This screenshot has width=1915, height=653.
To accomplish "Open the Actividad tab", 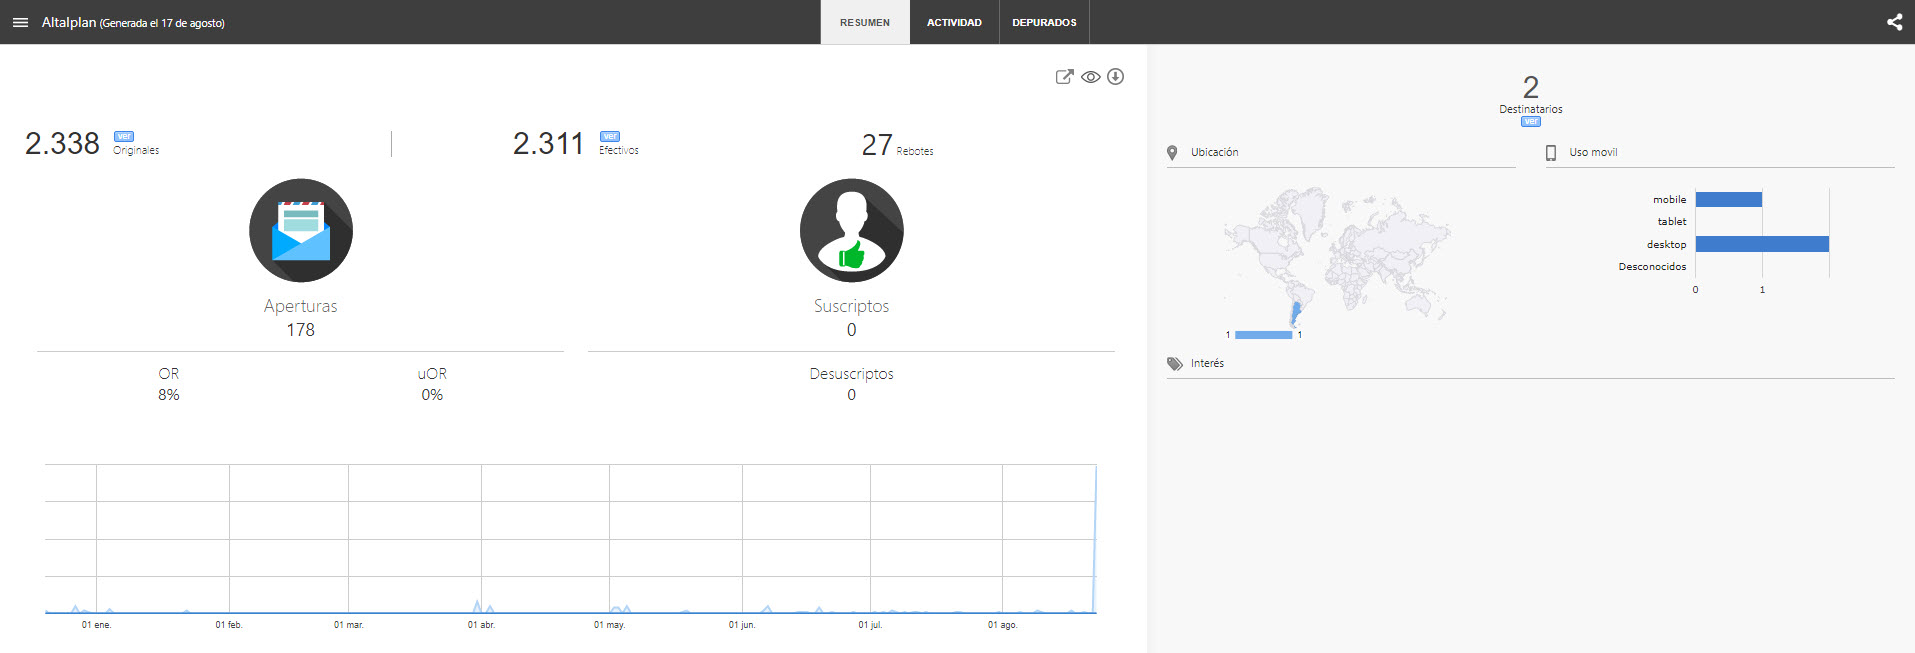I will click(954, 22).
